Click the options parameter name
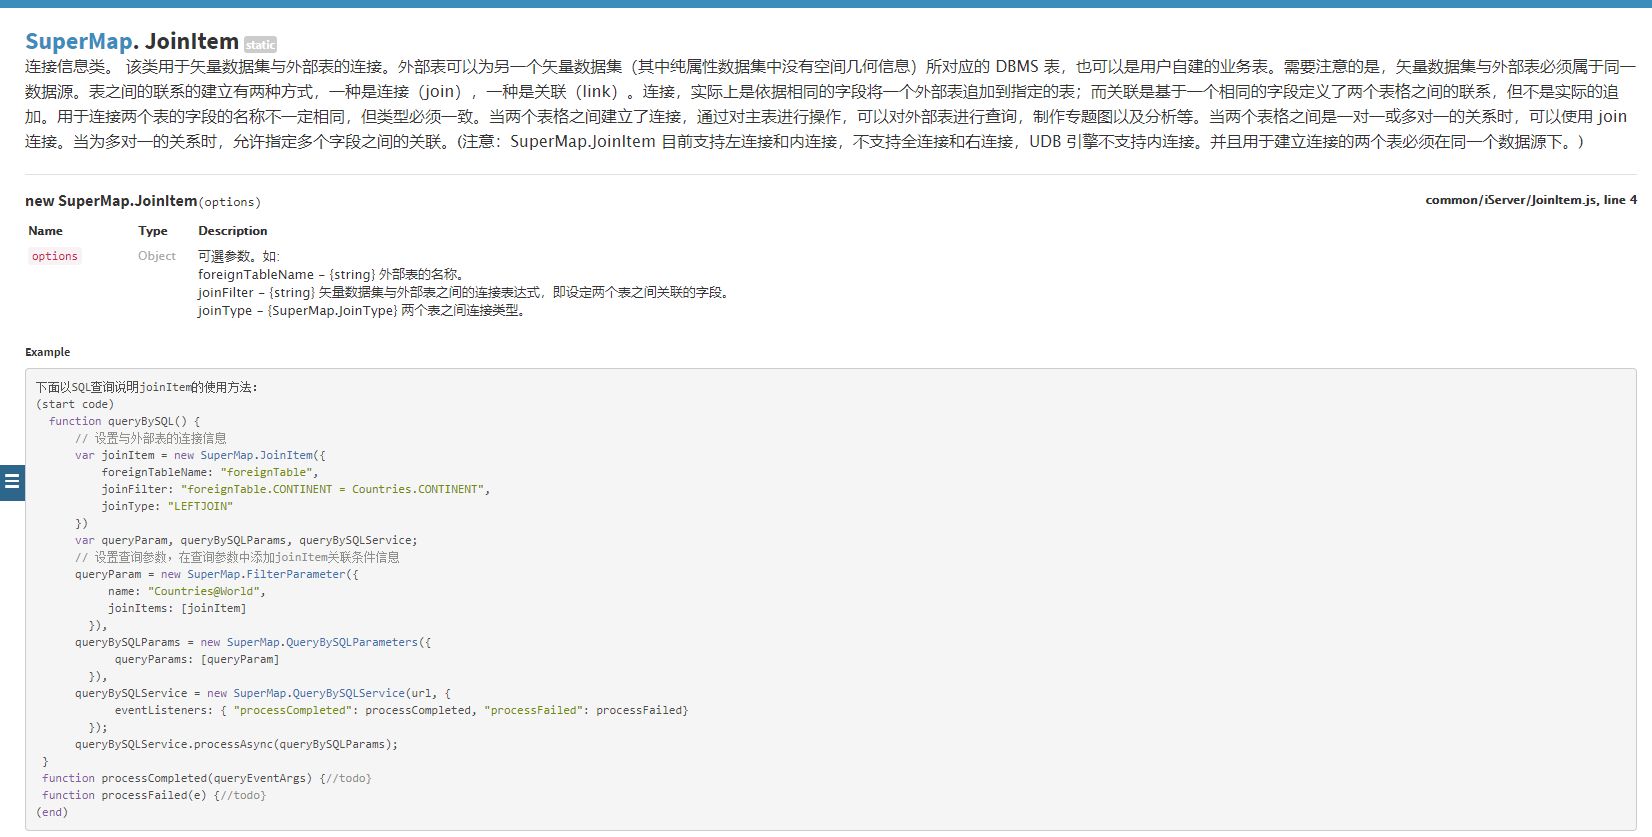 54,256
